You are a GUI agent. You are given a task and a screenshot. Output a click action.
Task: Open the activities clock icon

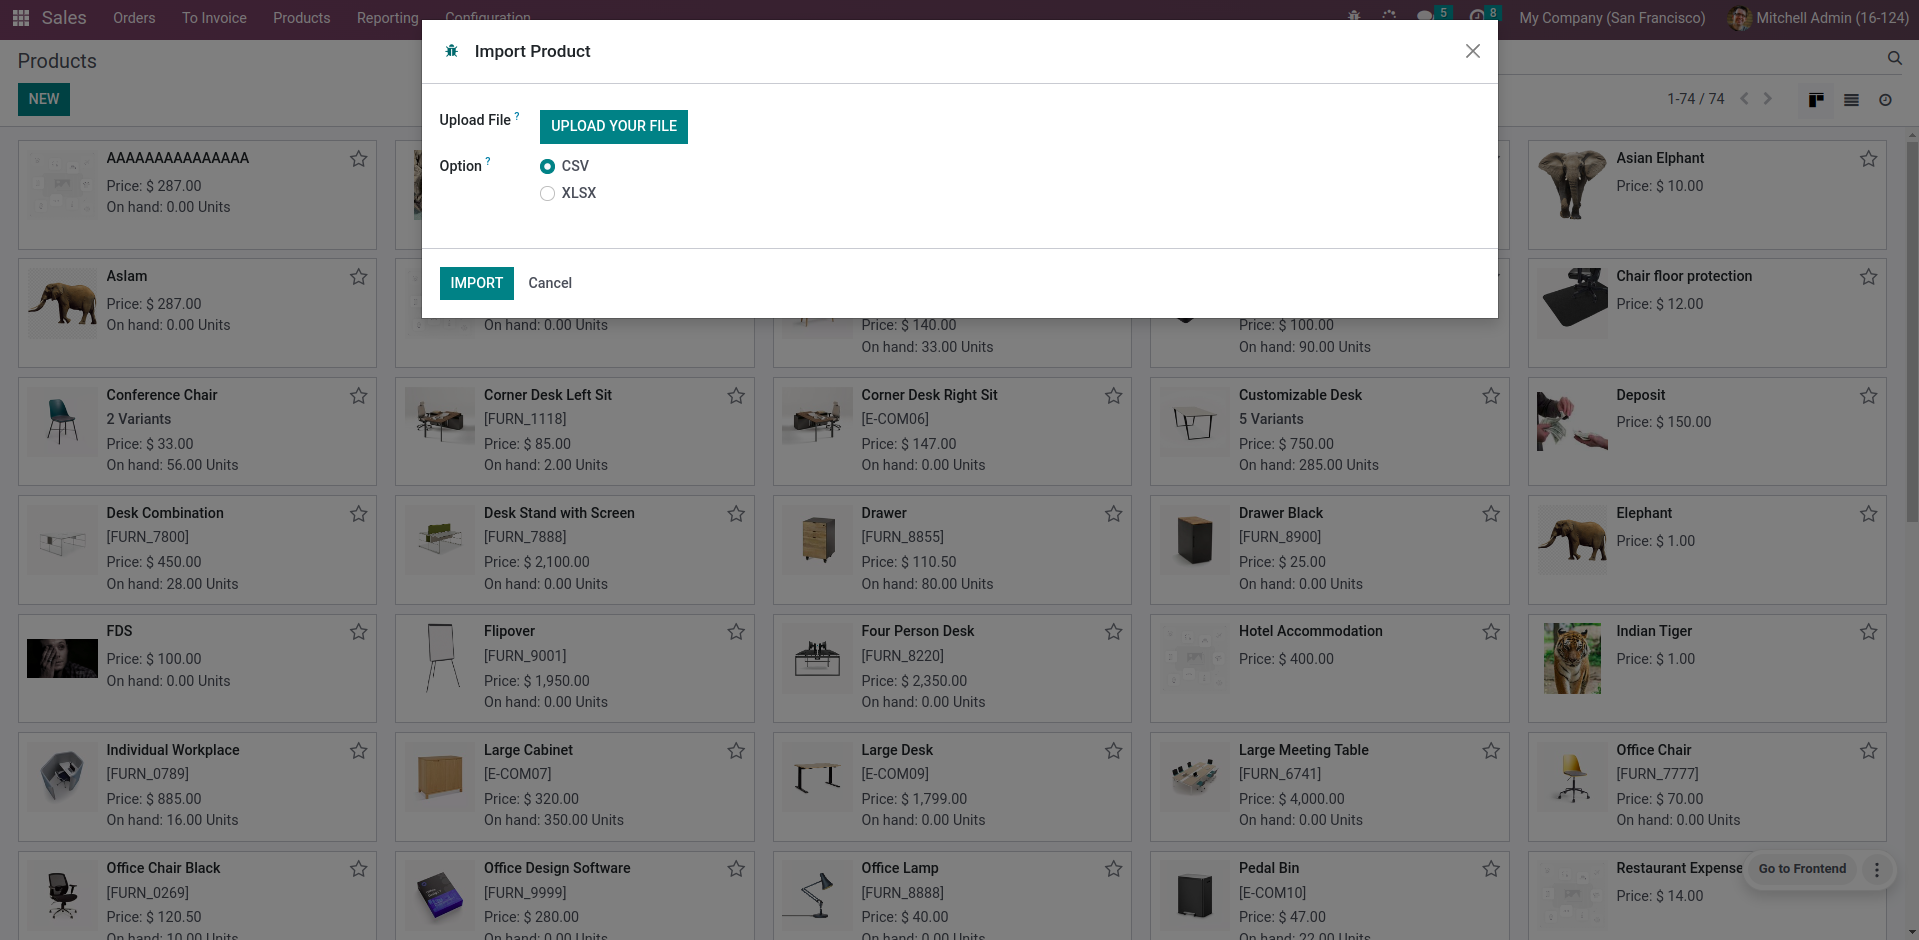click(1477, 17)
